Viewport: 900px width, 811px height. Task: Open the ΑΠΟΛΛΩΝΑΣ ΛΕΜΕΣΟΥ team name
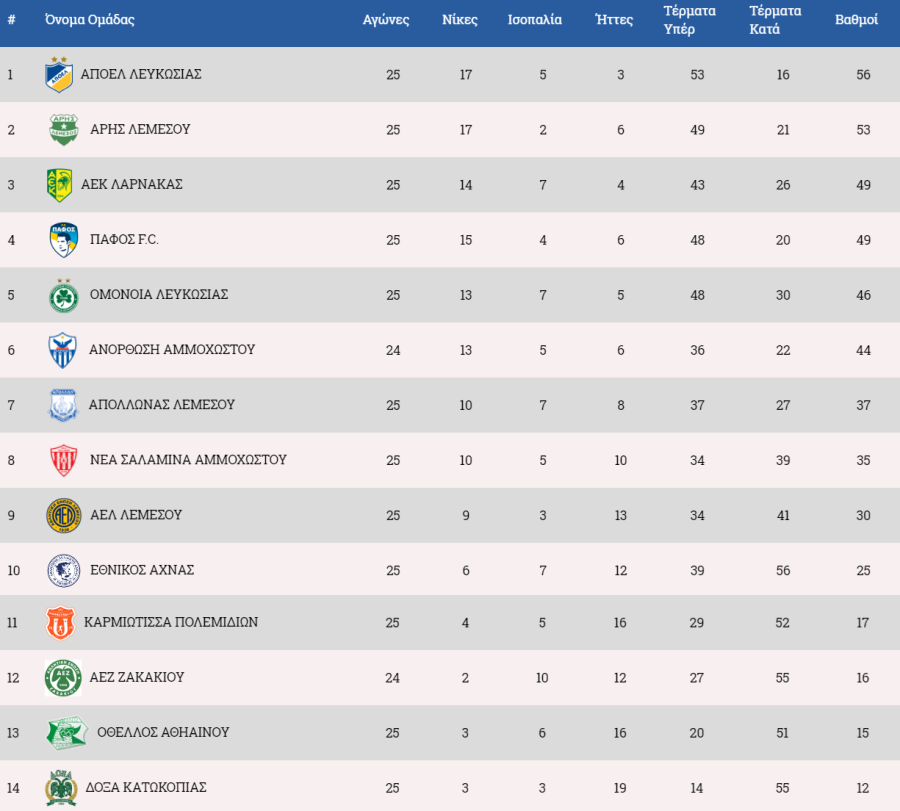(162, 405)
